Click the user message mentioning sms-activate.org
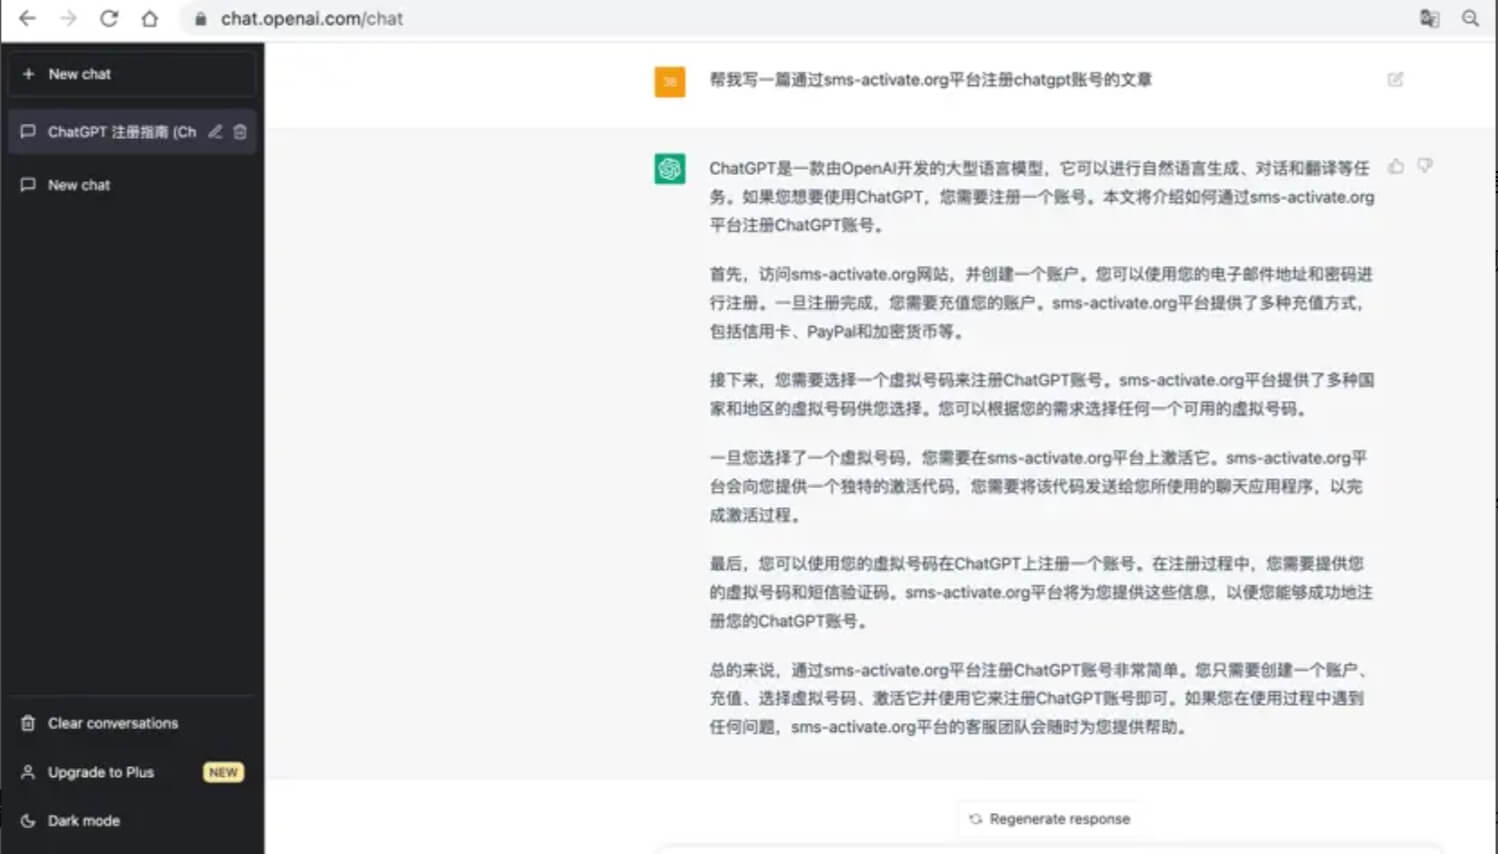Screen dimensions: 1498x854 click(x=930, y=80)
